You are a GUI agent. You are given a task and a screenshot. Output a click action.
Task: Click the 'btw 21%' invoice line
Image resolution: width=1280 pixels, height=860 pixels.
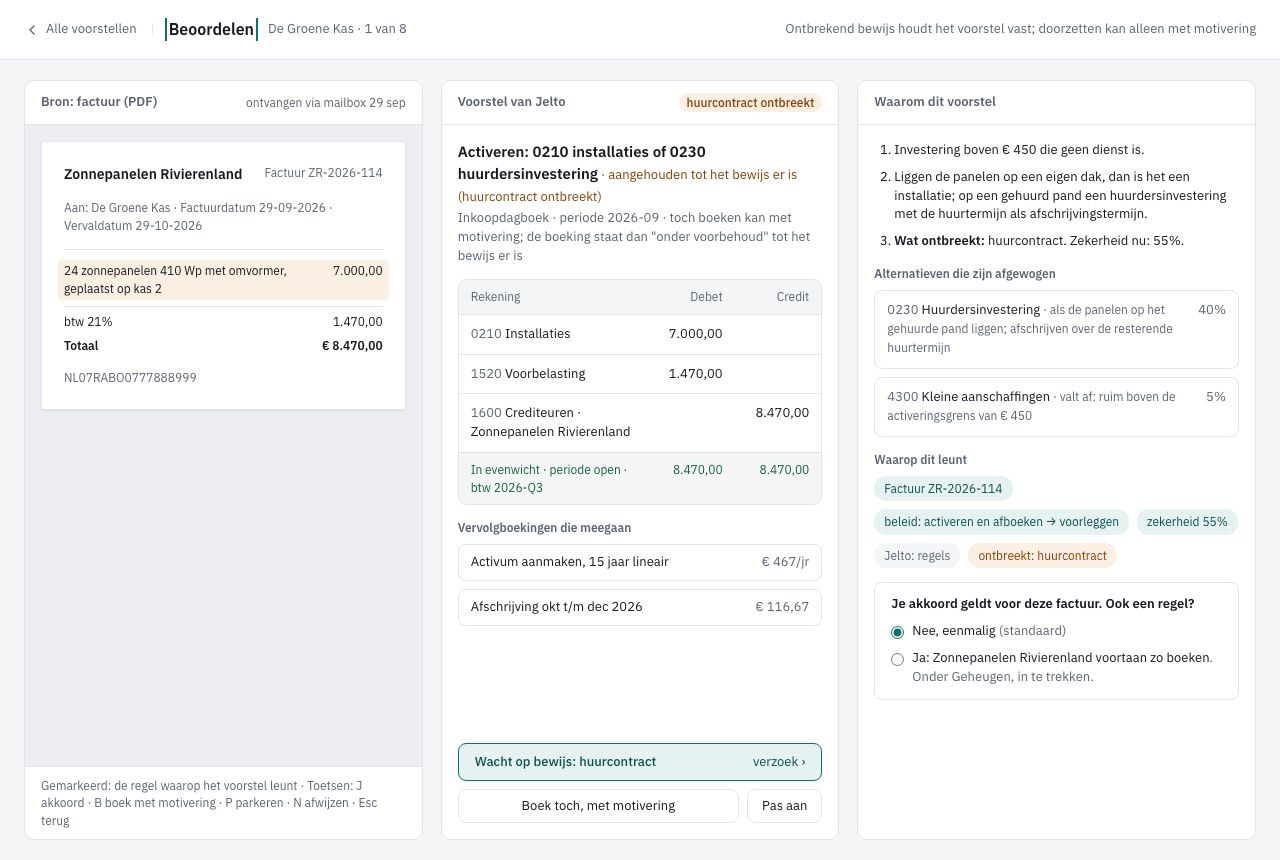(x=223, y=322)
